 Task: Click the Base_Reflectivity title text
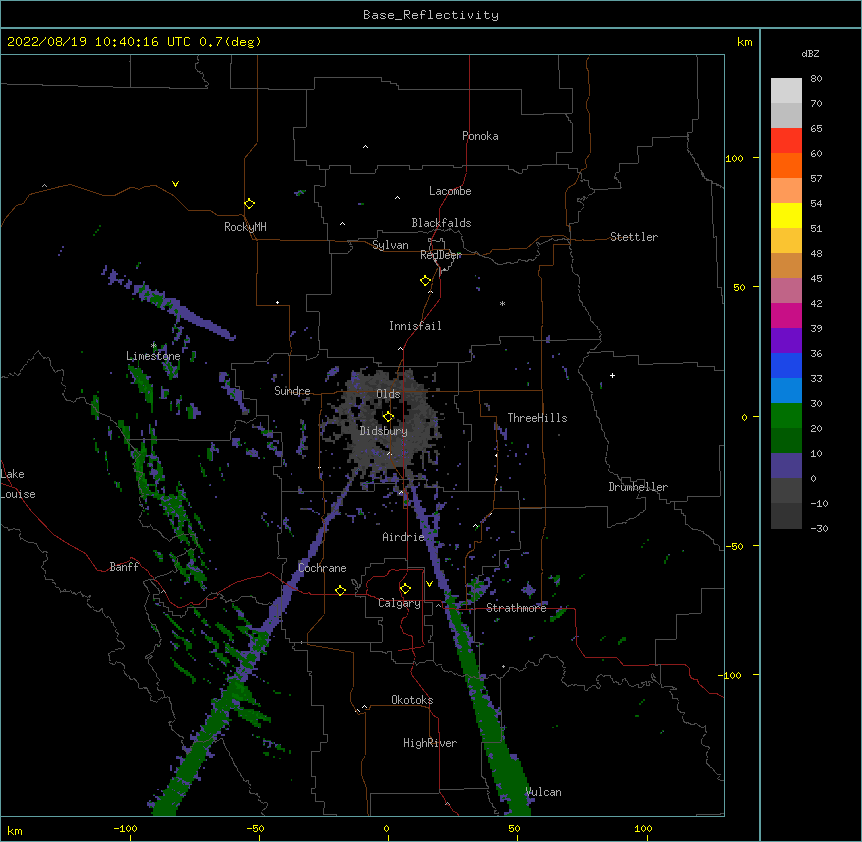click(431, 15)
